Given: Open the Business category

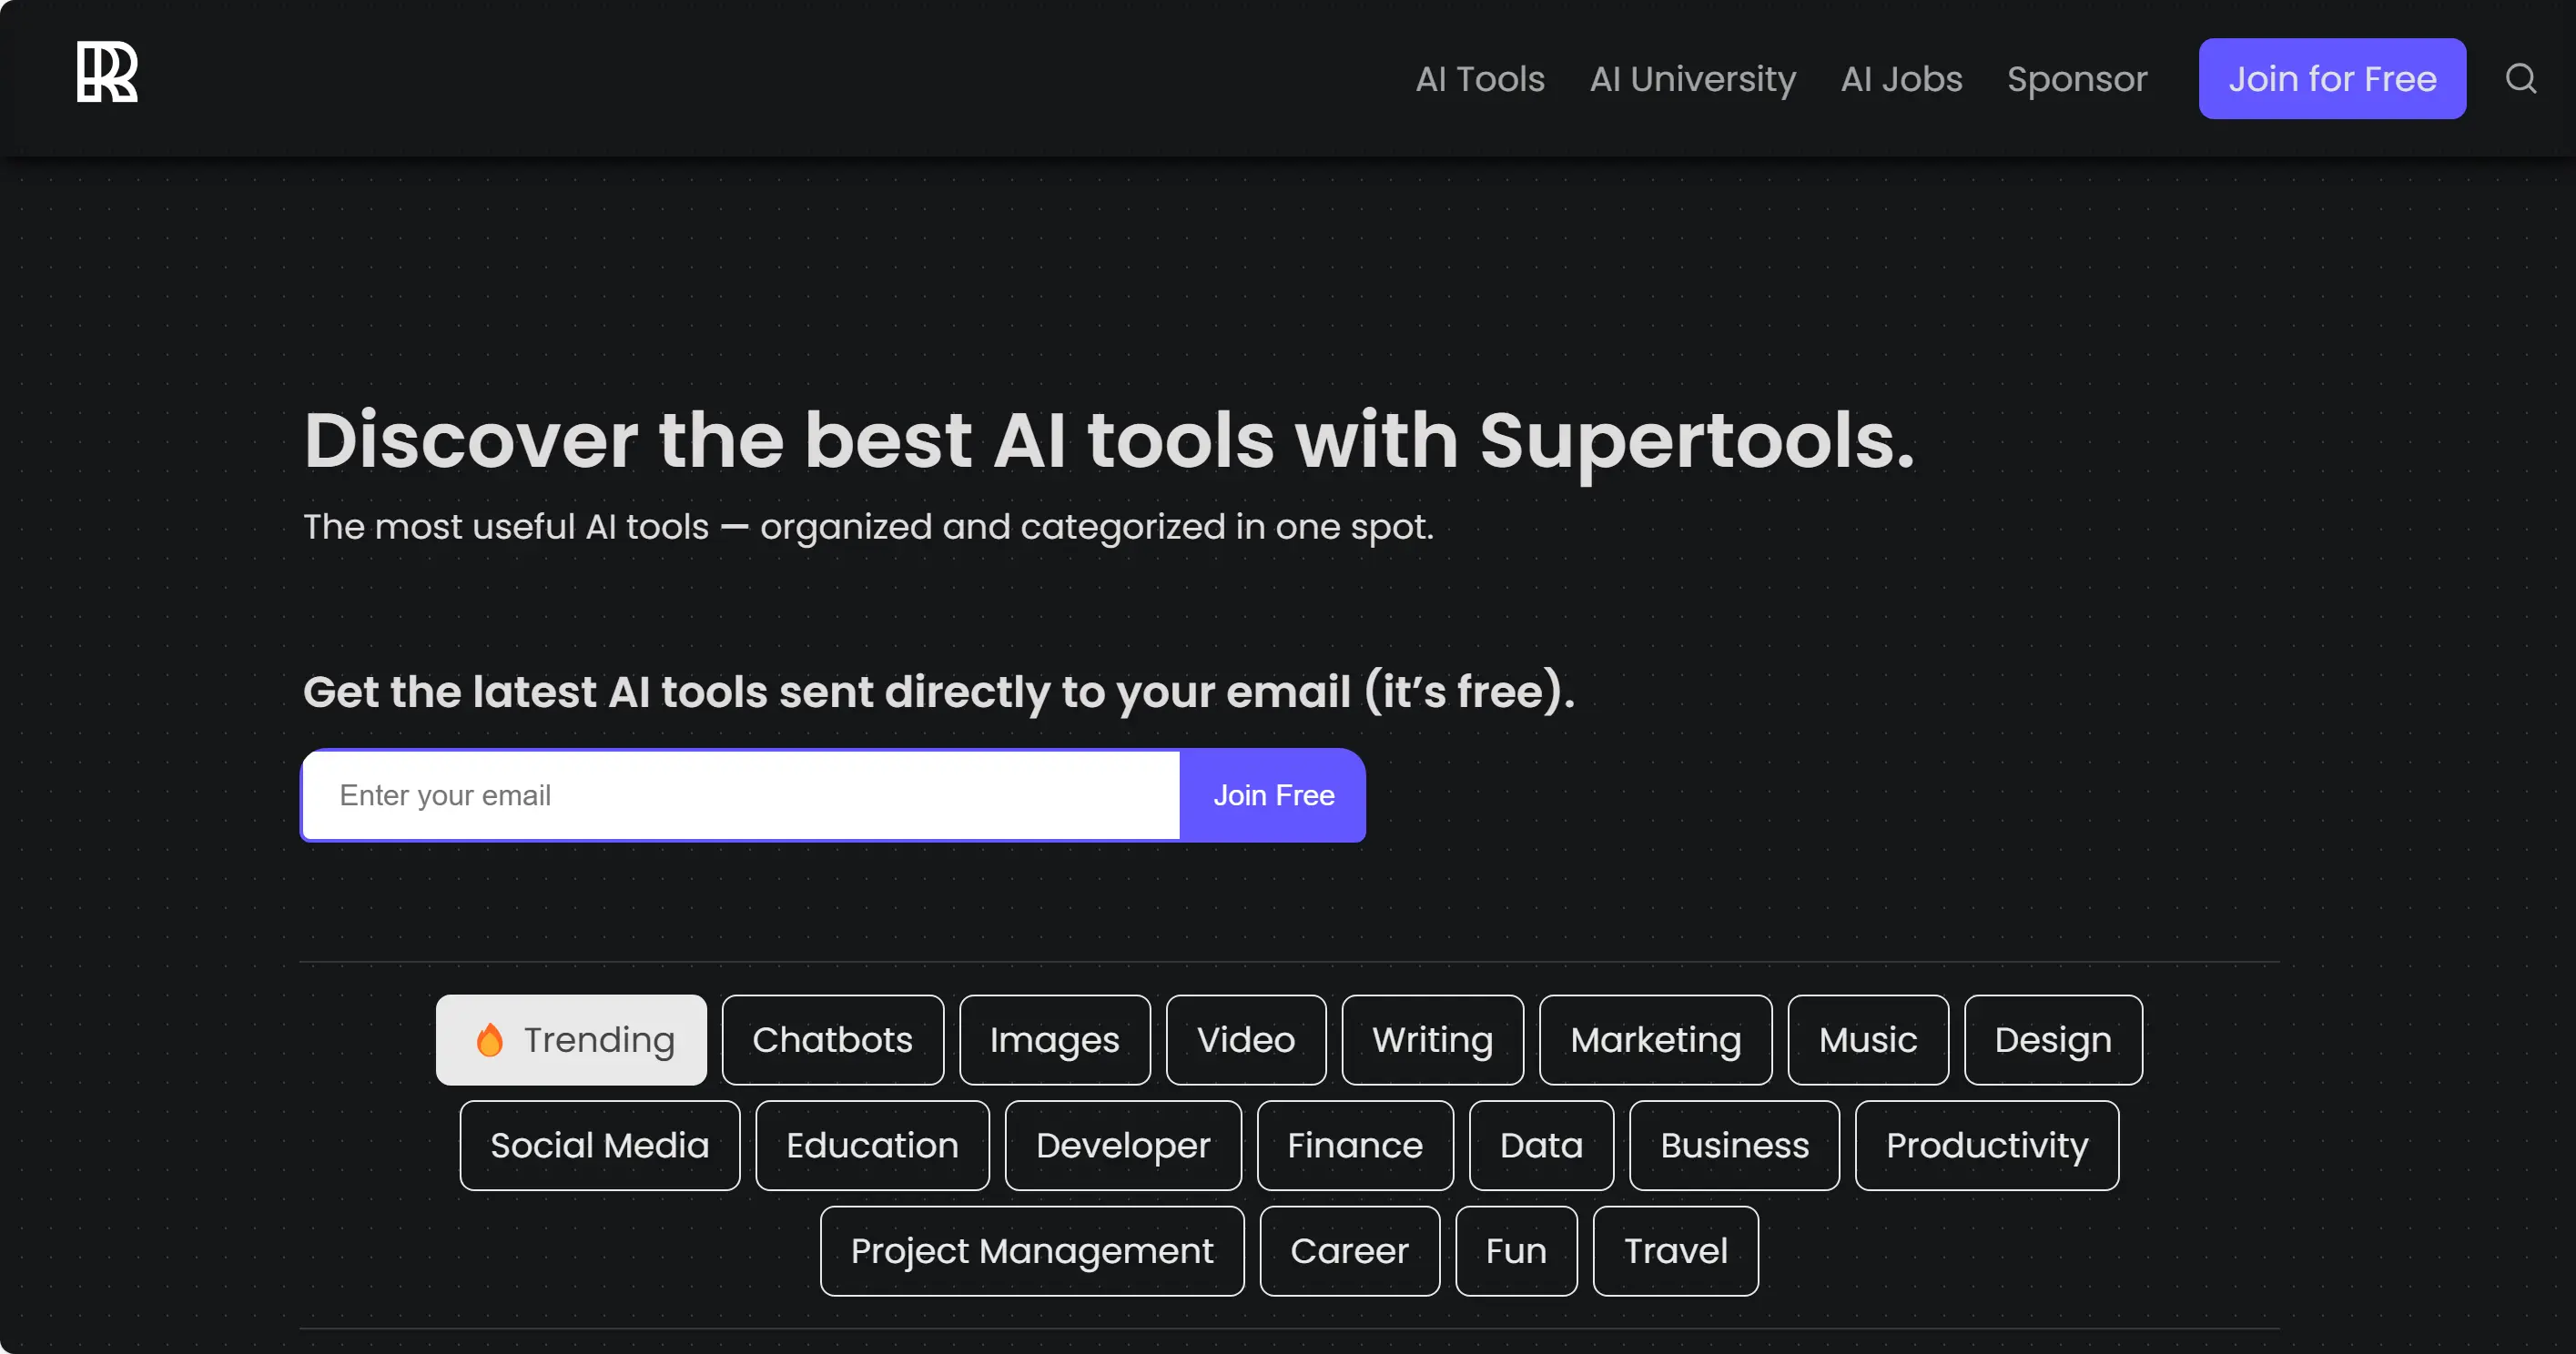Looking at the screenshot, I should tap(1734, 1146).
